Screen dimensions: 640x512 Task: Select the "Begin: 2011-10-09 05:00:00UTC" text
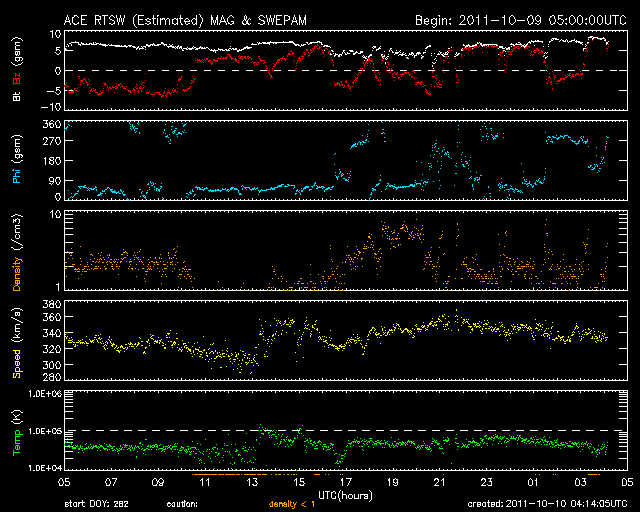click(521, 20)
